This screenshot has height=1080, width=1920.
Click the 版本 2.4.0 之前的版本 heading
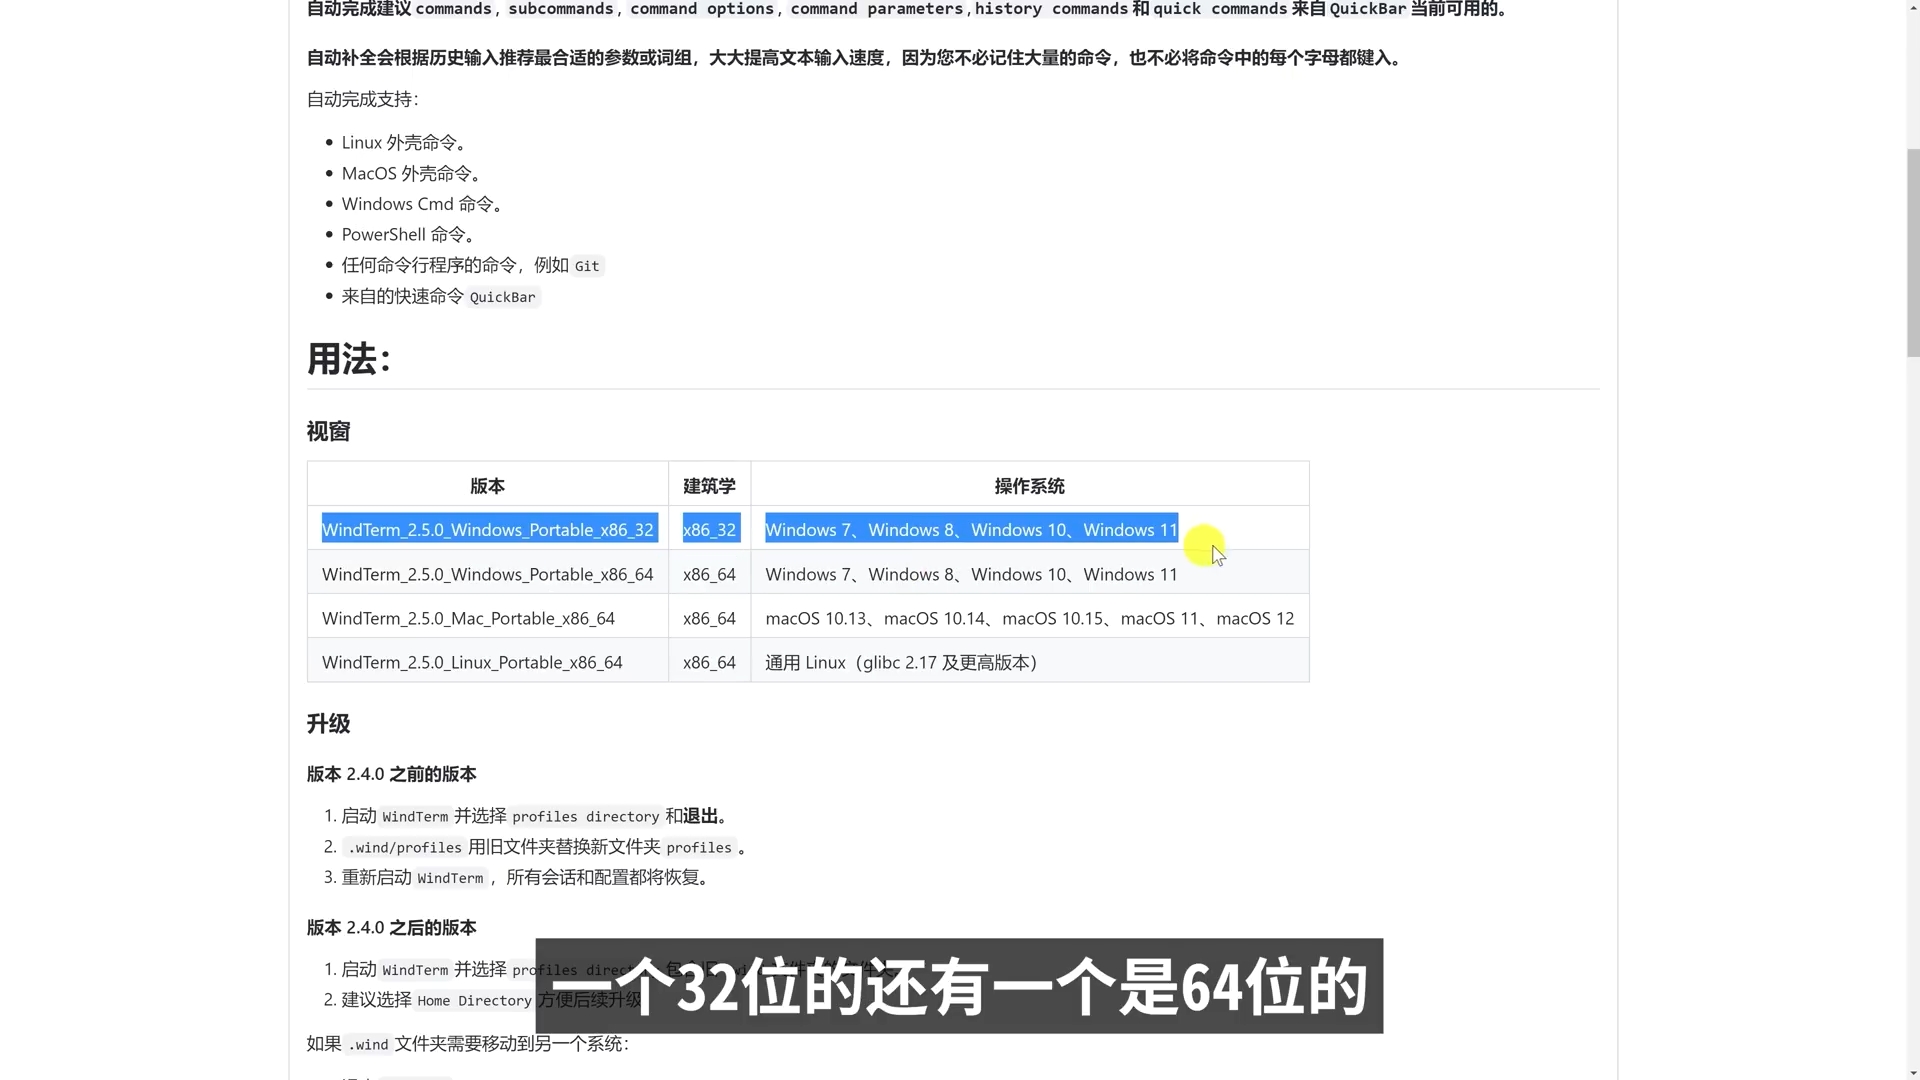(390, 773)
